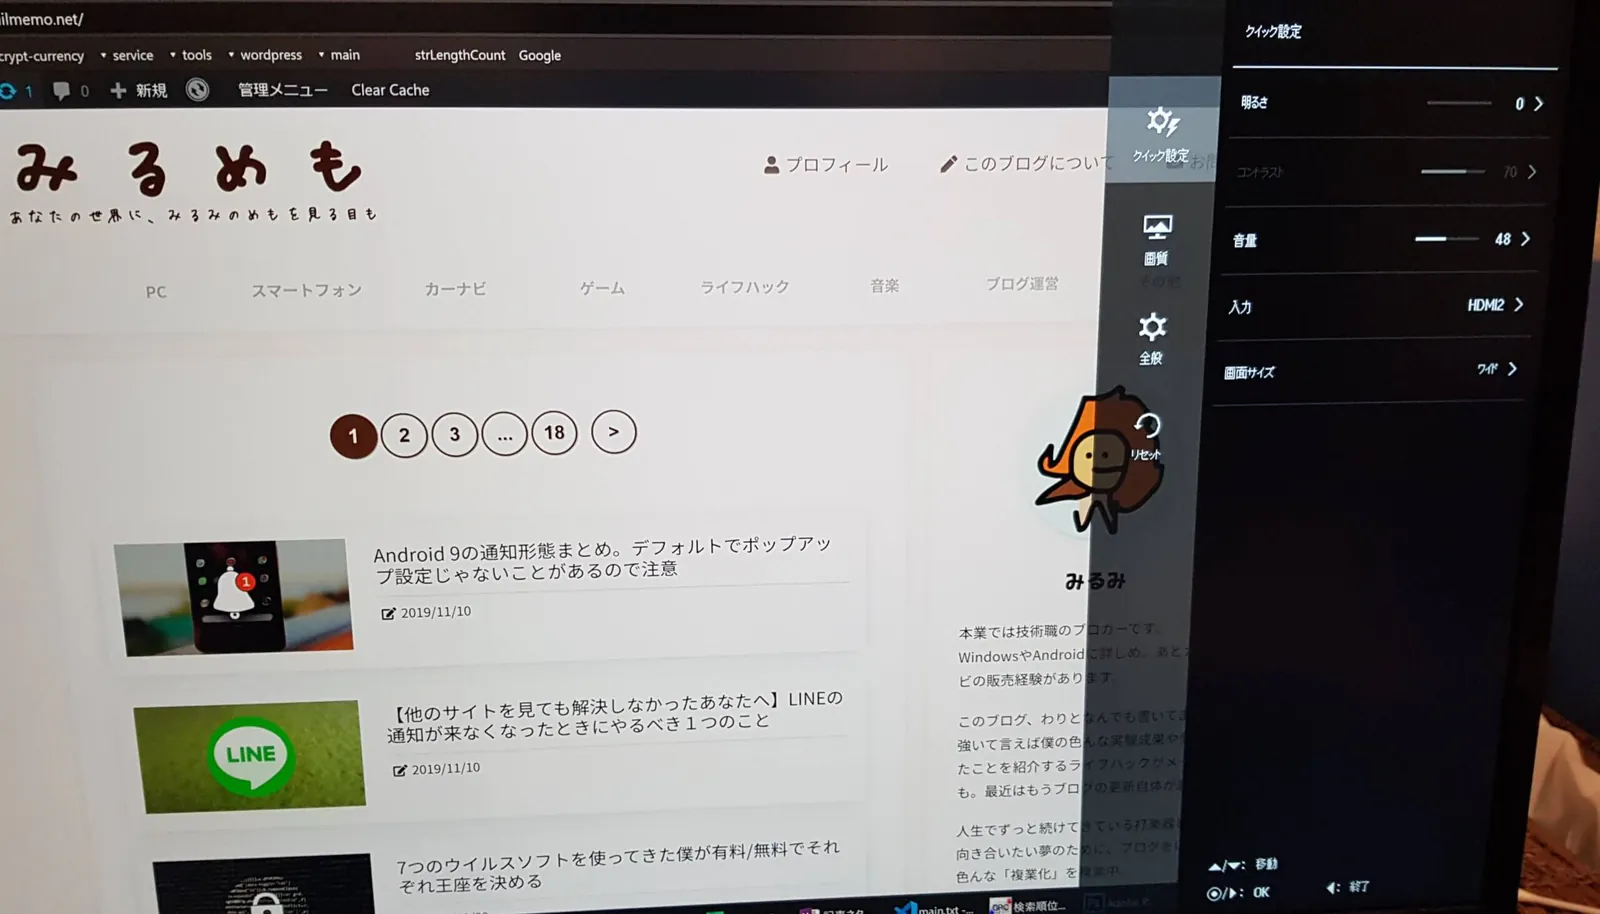Open the Google bookmark

pos(540,55)
